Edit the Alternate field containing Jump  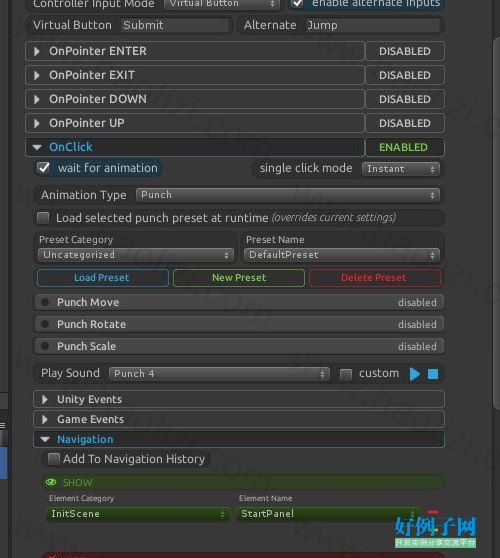373,25
